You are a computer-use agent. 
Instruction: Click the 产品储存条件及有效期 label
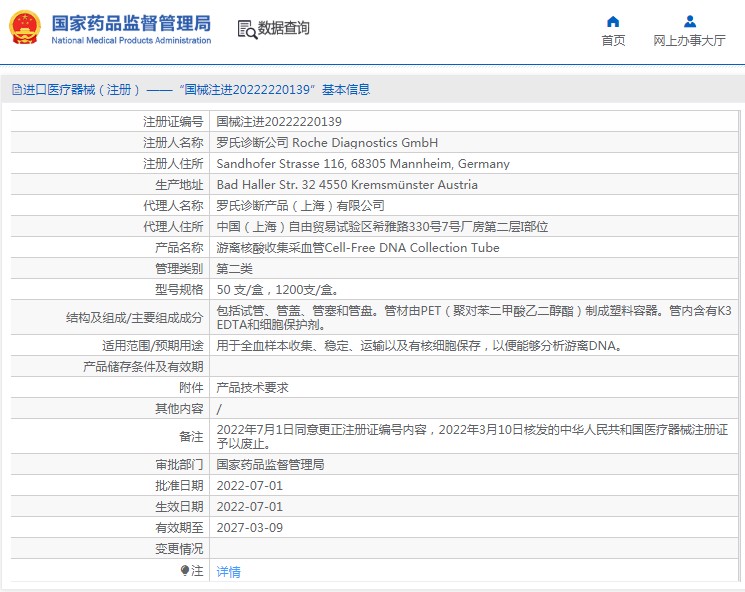(143, 366)
